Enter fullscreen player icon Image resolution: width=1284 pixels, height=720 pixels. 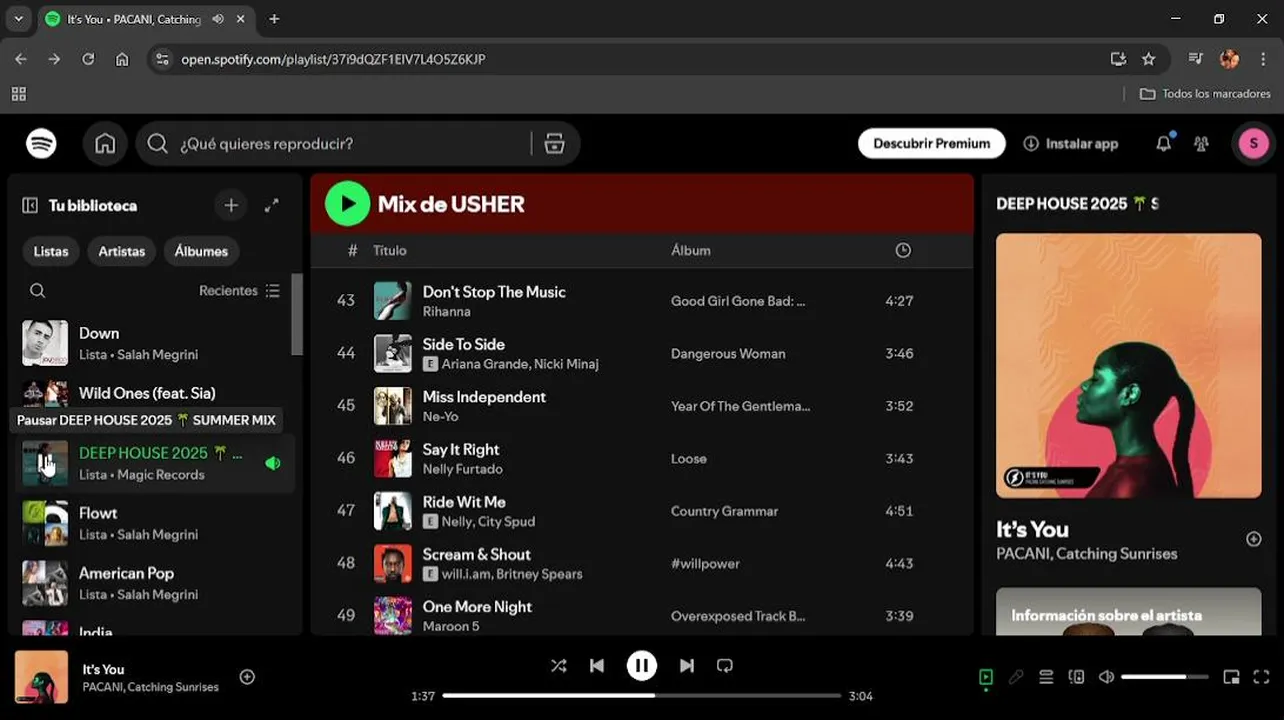click(x=1261, y=677)
